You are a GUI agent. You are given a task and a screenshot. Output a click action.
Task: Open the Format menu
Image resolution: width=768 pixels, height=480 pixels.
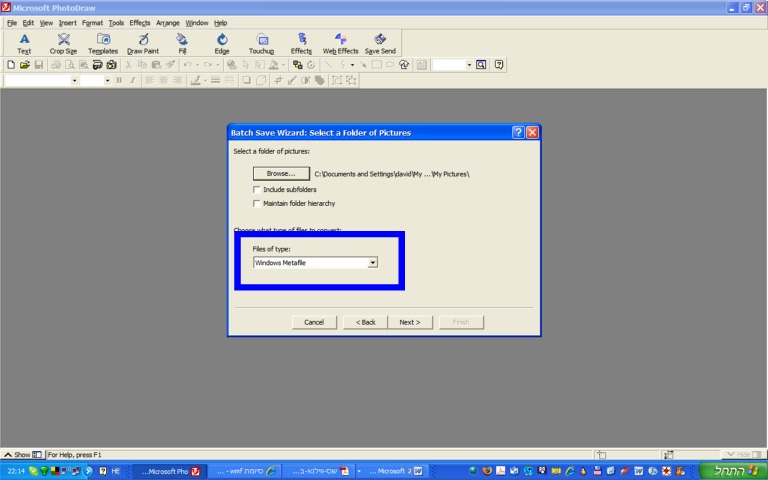tap(92, 23)
